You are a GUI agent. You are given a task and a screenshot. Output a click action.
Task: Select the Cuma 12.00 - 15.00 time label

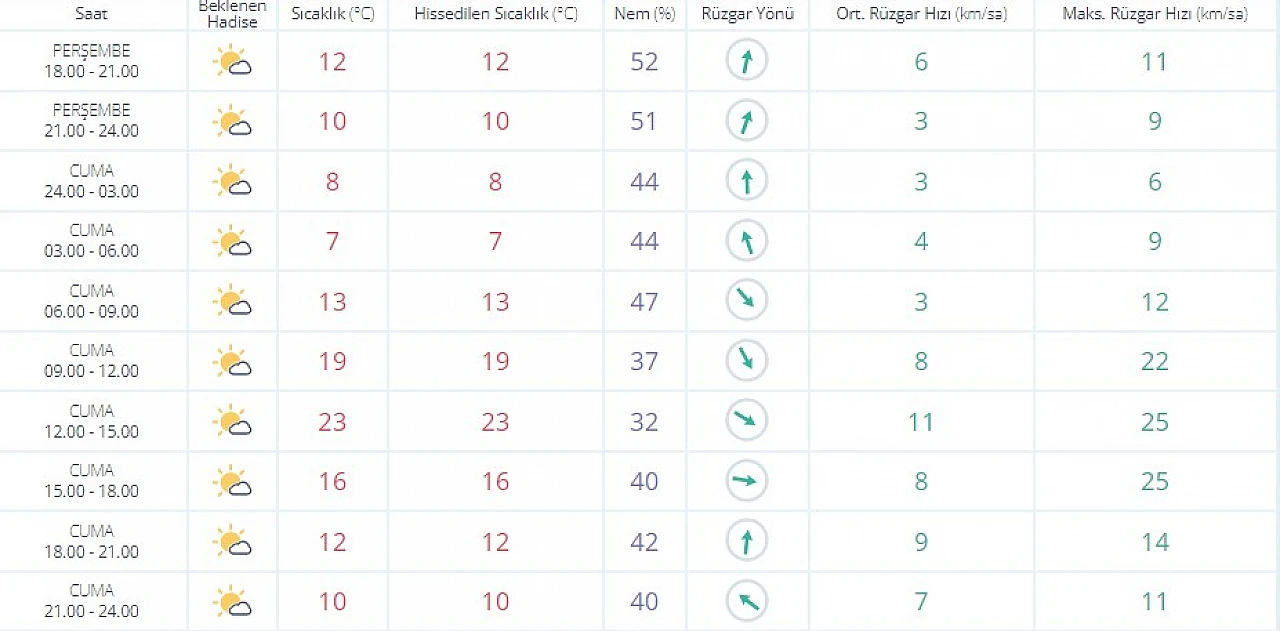coord(92,421)
